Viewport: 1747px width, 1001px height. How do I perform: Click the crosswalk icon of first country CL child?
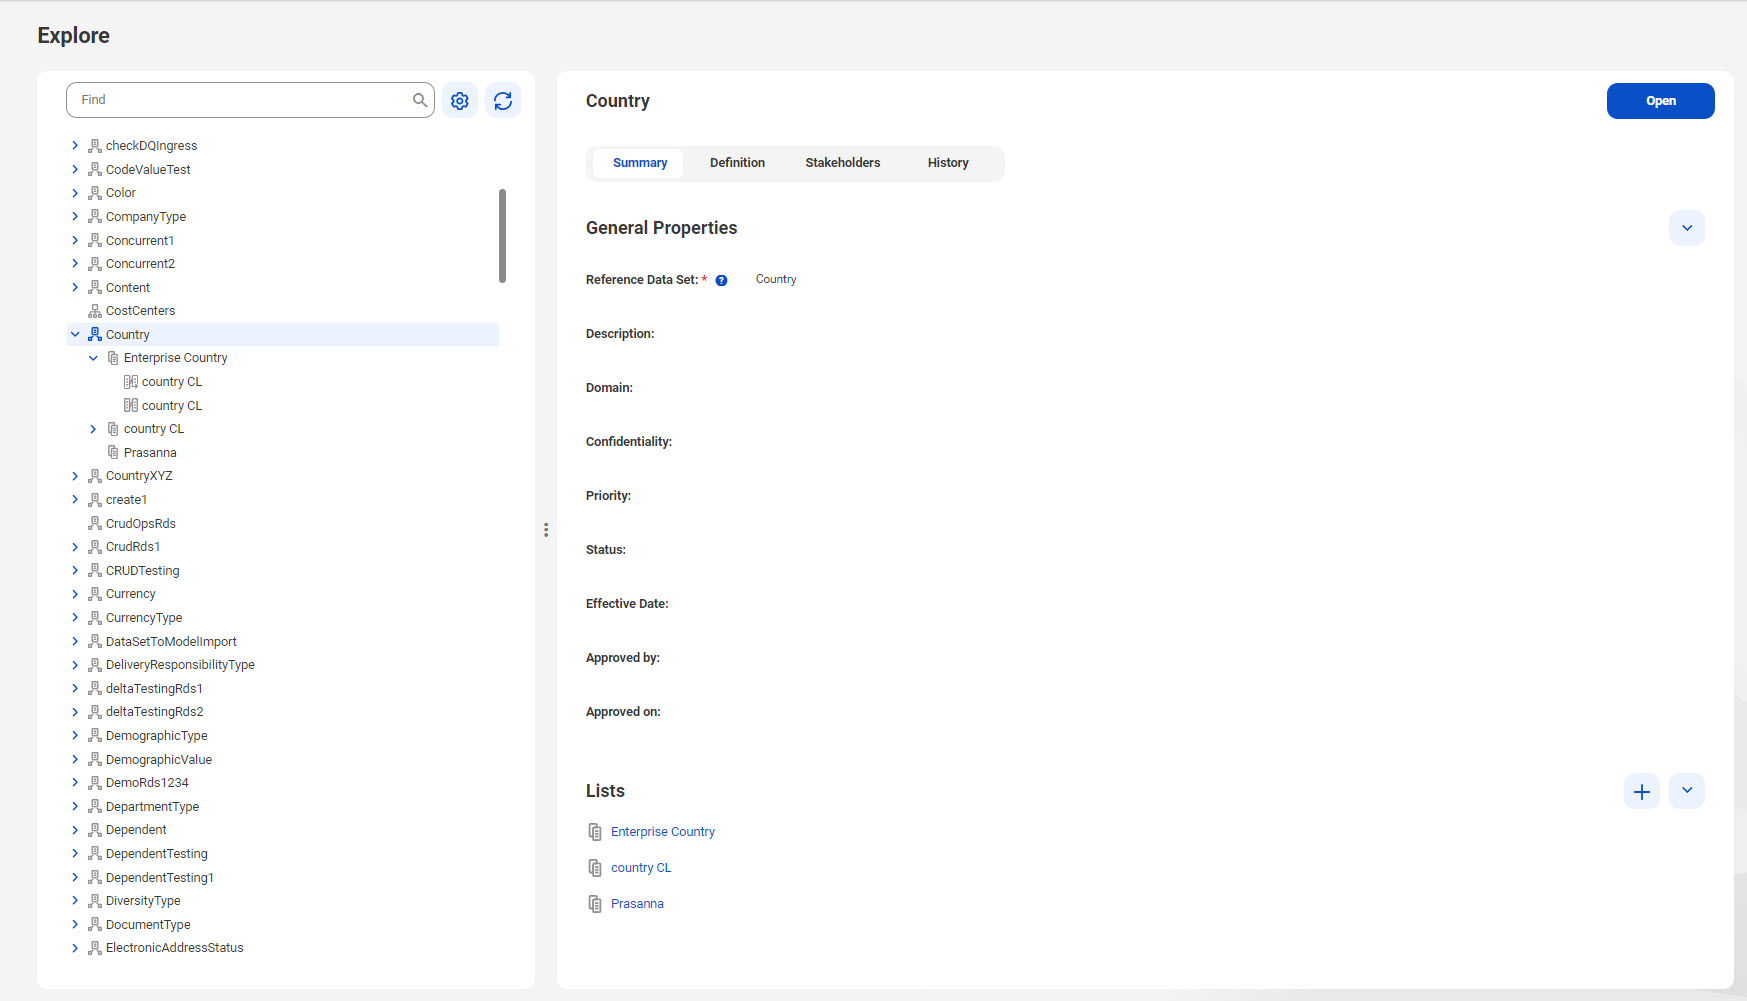[x=131, y=382]
